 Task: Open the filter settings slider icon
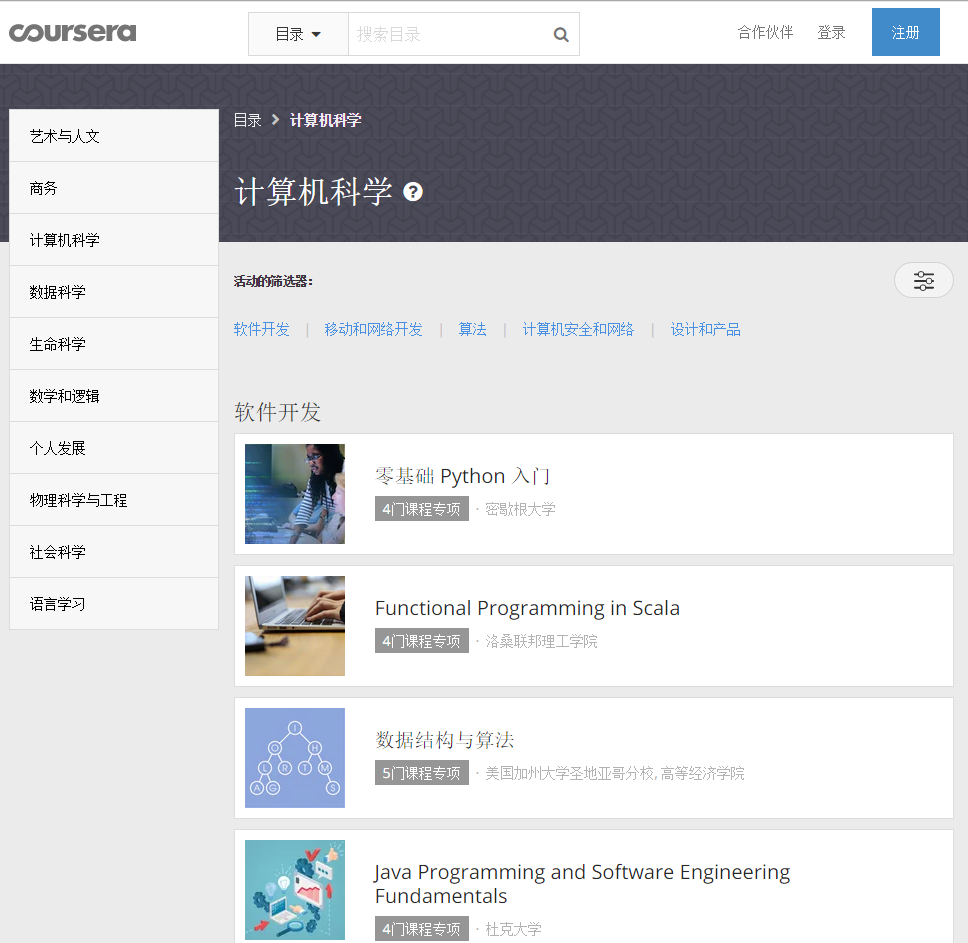point(924,281)
